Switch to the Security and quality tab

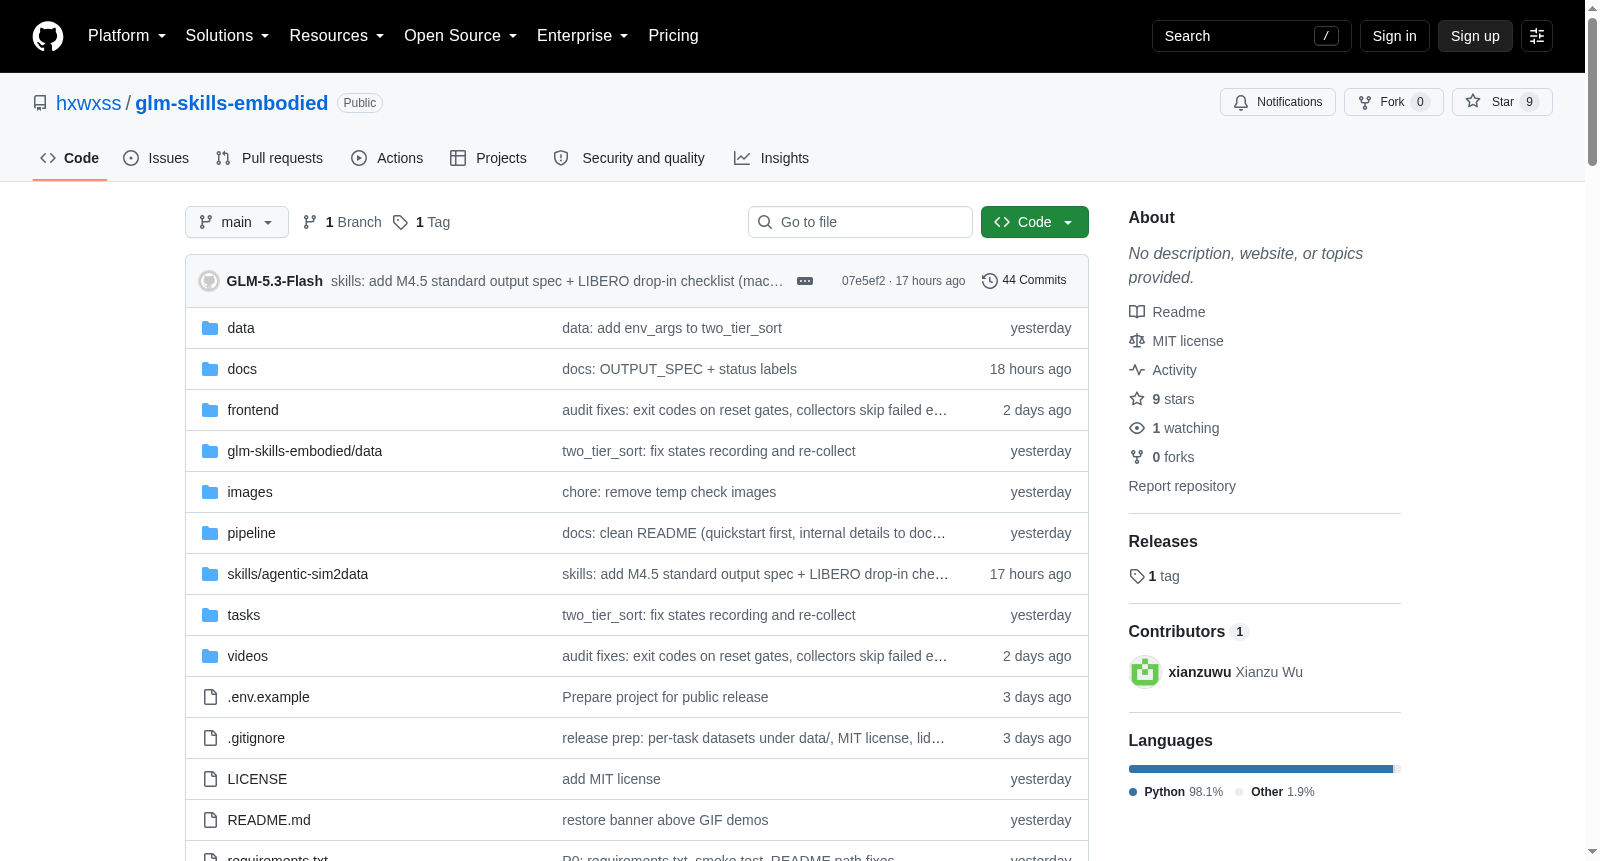pyautogui.click(x=629, y=158)
